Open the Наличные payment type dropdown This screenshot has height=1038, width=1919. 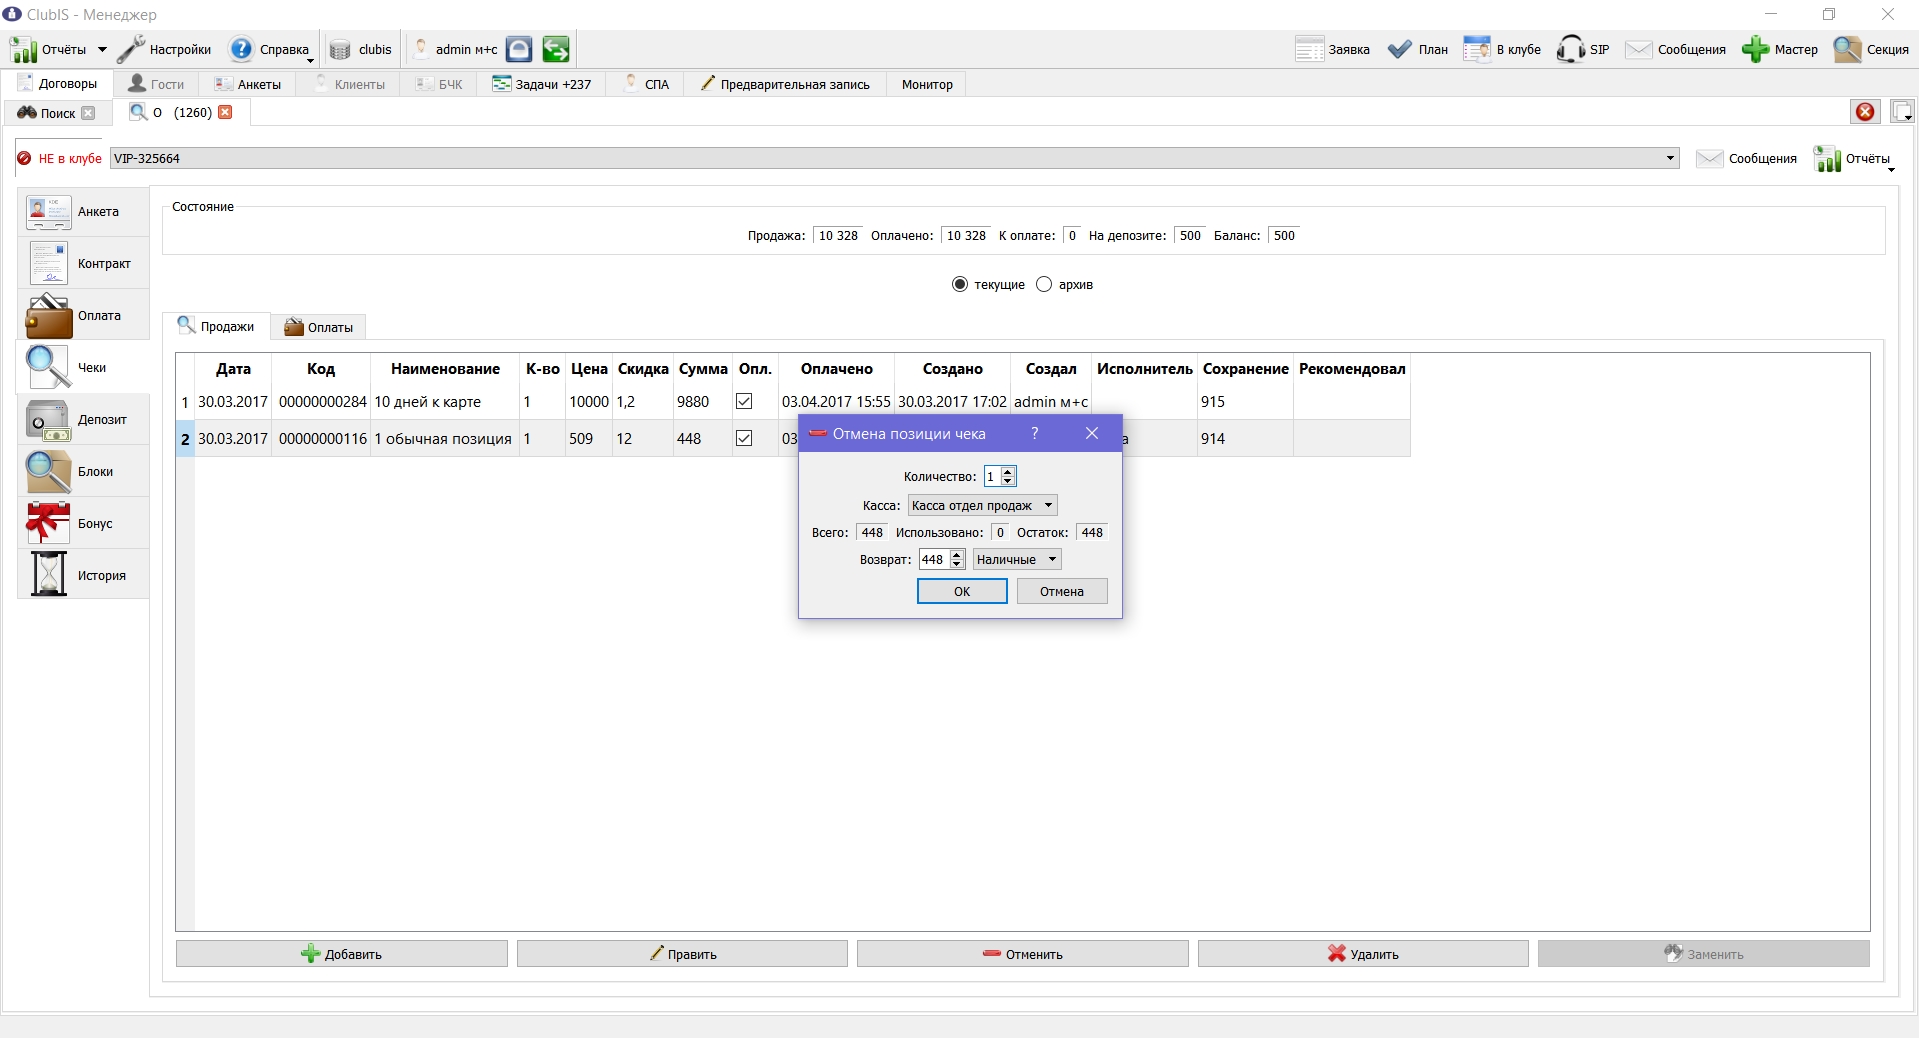point(1017,559)
